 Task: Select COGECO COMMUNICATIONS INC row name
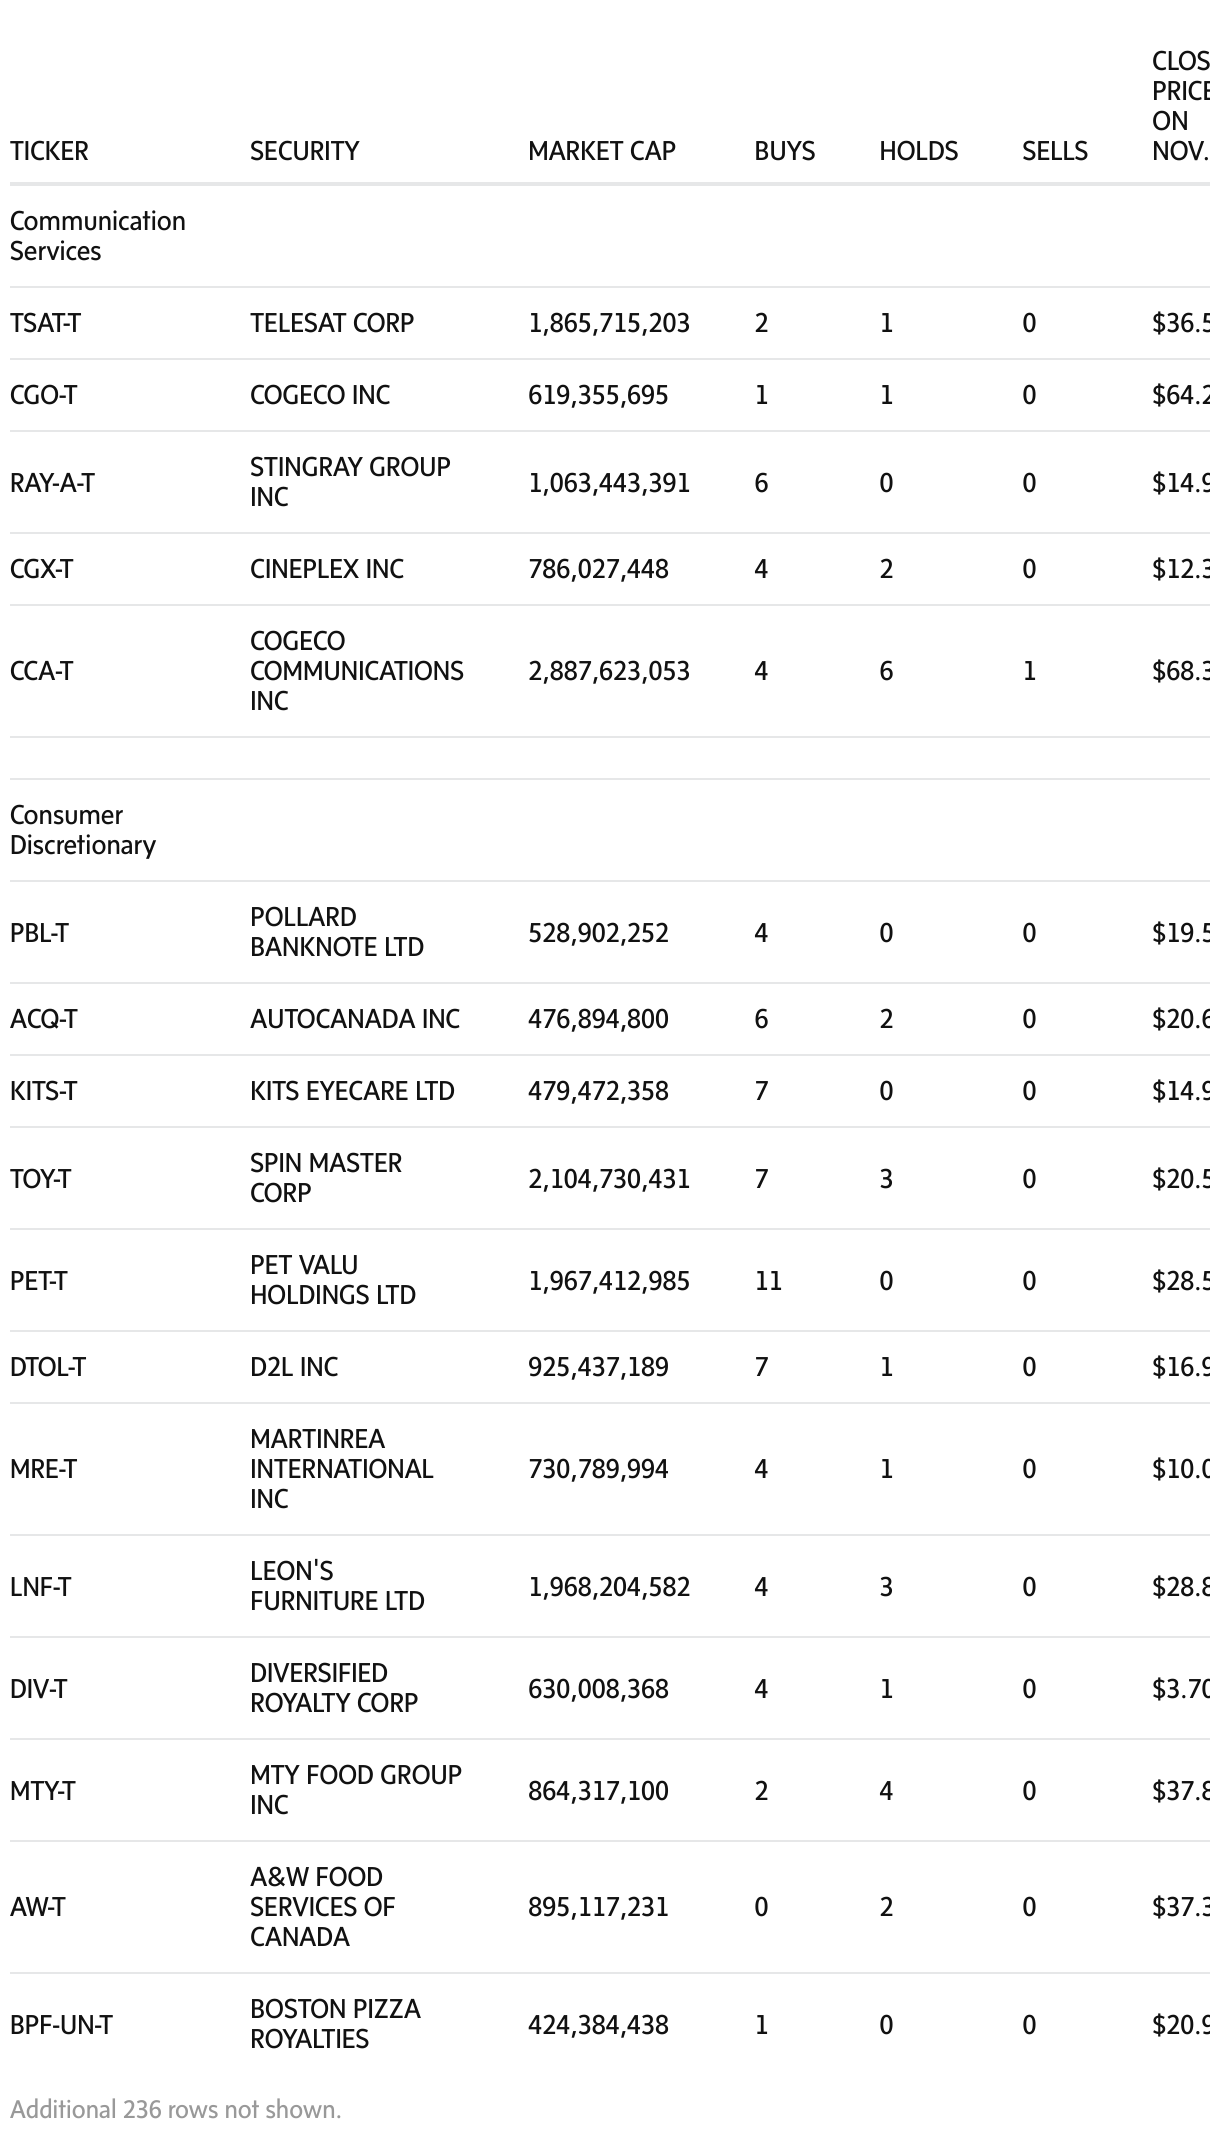coord(356,671)
